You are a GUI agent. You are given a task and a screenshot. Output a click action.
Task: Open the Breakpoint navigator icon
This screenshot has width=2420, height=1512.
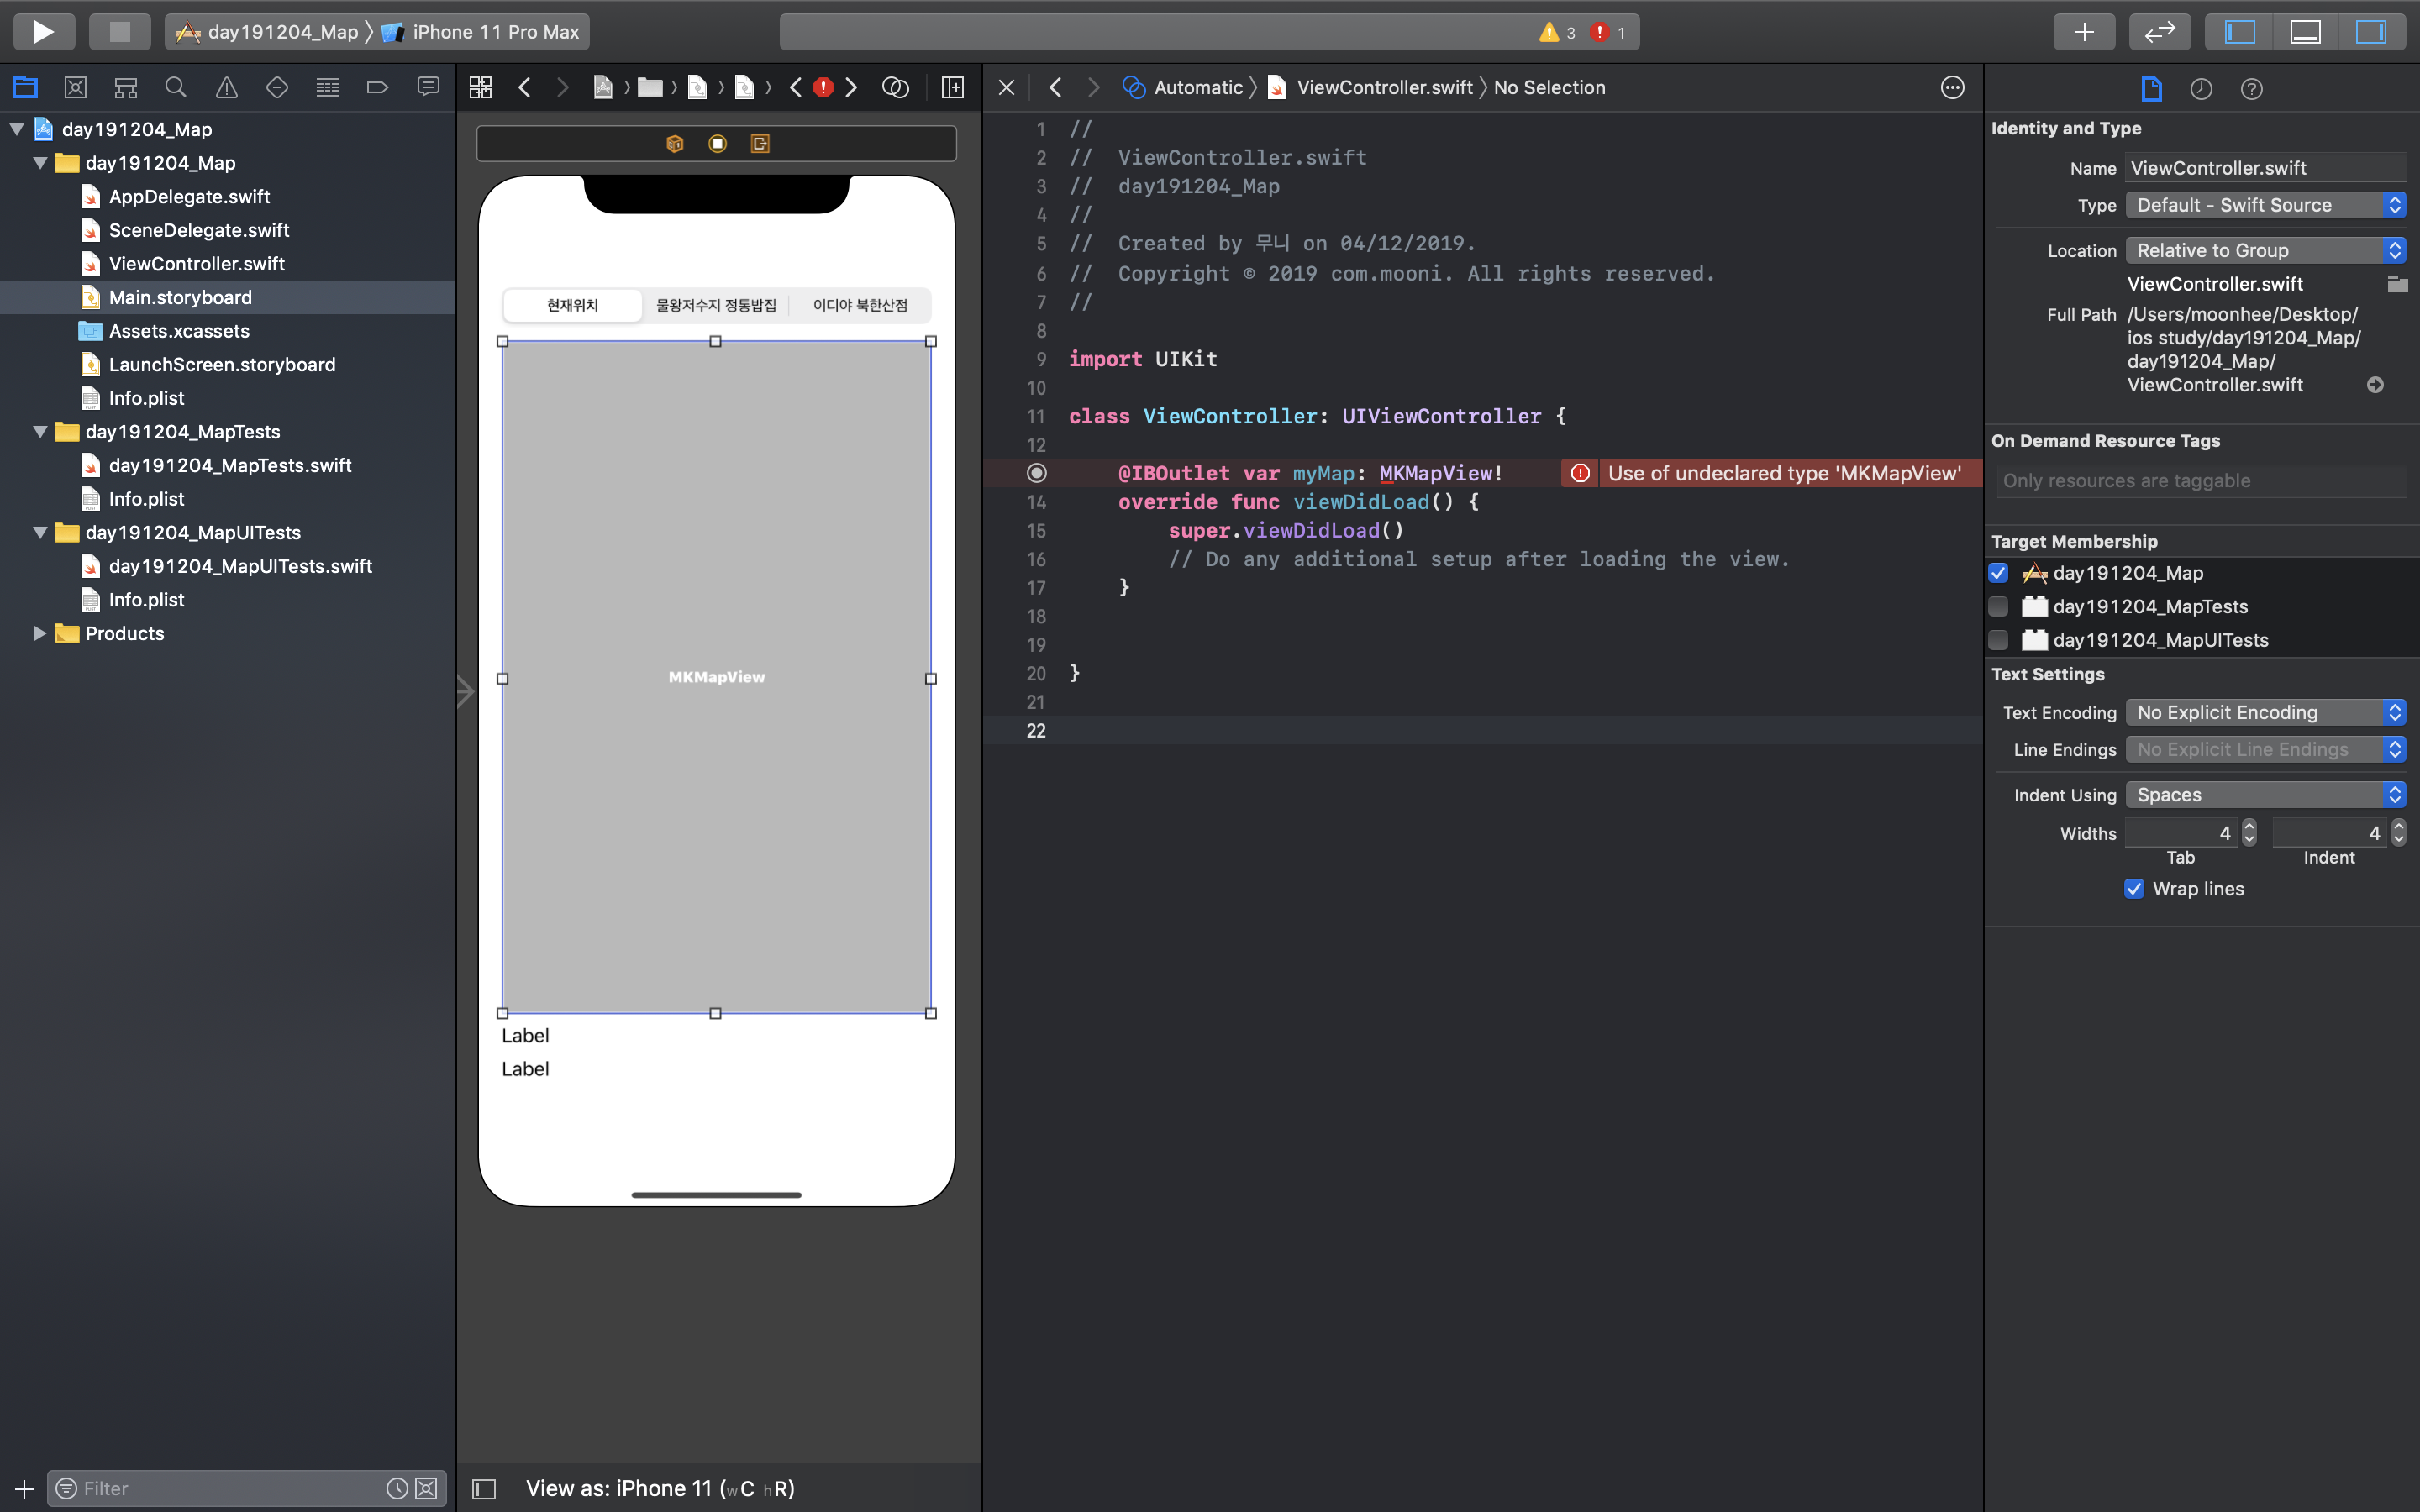pos(377,88)
